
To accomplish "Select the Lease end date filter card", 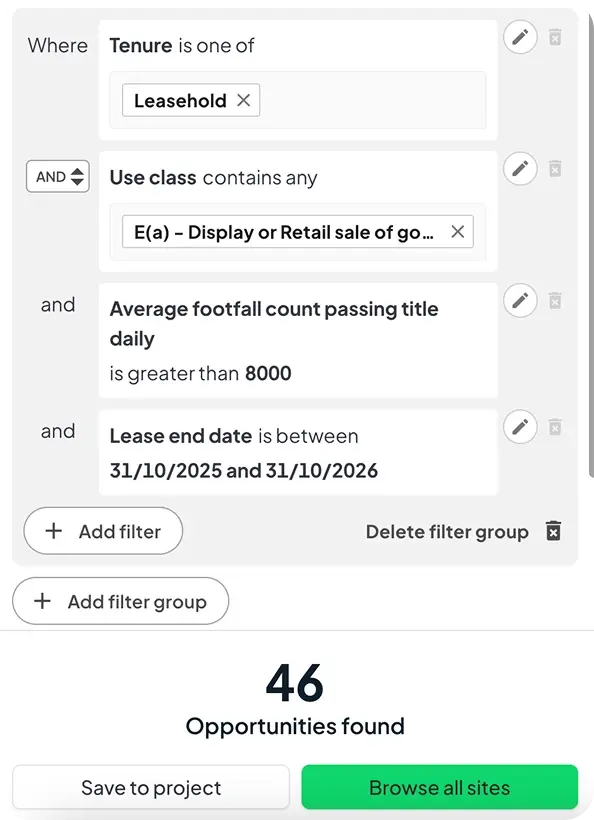I will click(297, 451).
